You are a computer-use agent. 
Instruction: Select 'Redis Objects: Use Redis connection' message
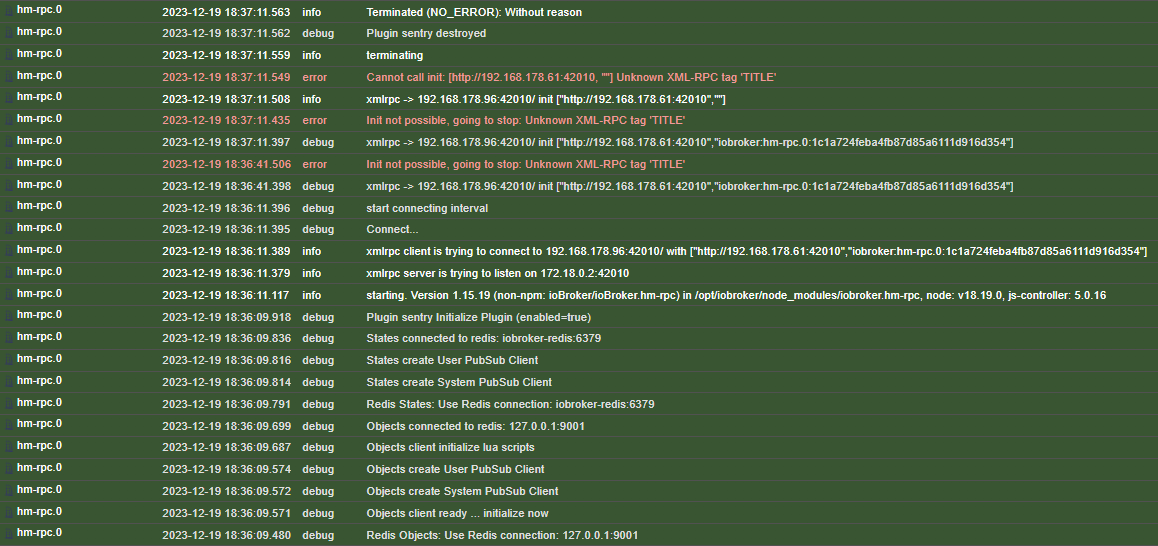click(502, 535)
